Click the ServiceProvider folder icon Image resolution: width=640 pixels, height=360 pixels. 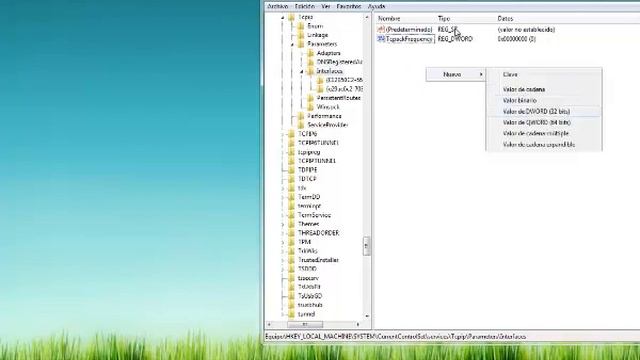pyautogui.click(x=301, y=125)
